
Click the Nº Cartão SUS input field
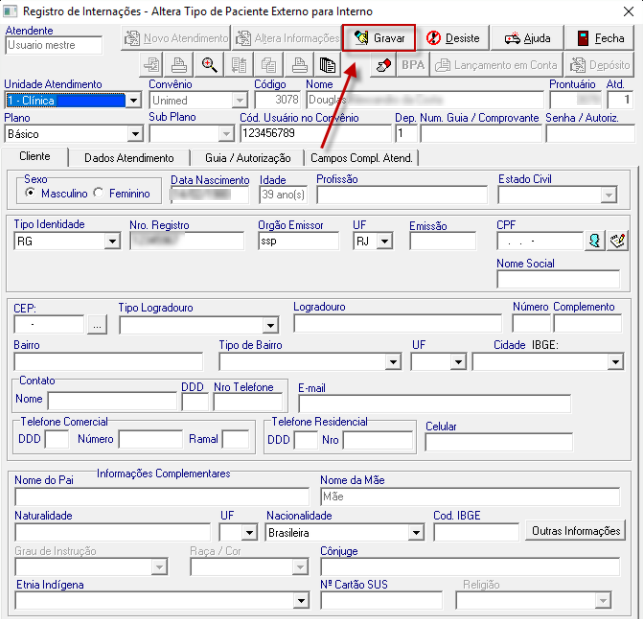[381, 601]
